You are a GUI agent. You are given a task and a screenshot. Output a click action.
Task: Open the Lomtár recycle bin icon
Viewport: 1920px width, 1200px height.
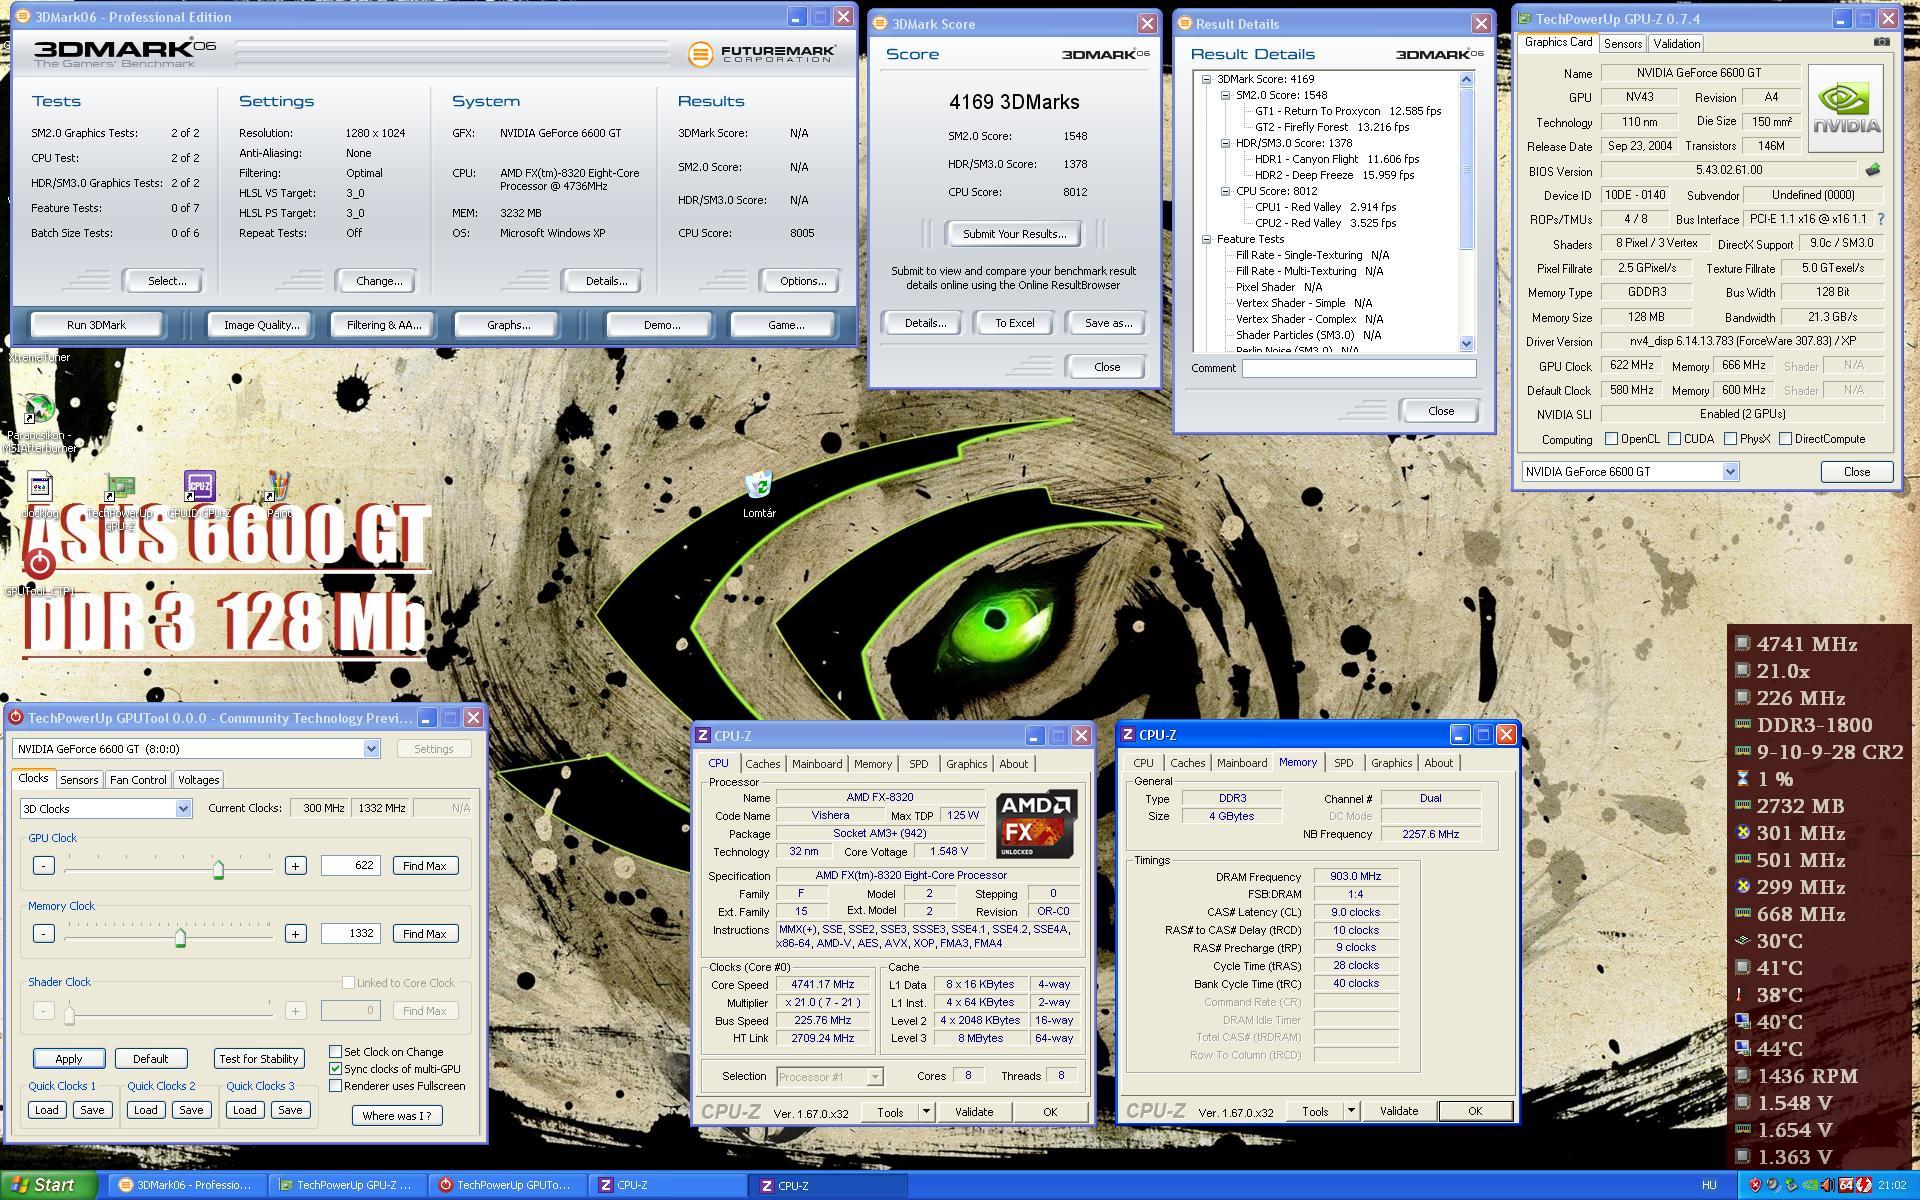(x=759, y=486)
